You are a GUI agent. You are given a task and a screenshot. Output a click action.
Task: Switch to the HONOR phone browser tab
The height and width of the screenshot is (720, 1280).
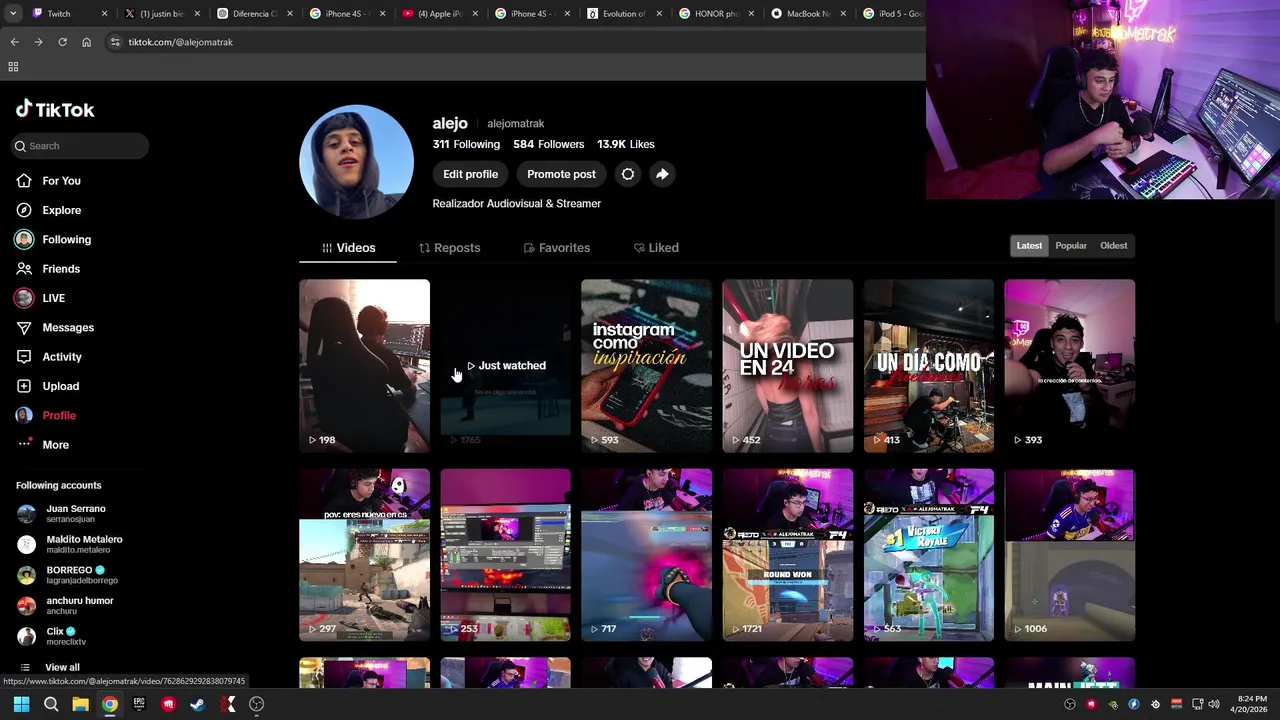pos(715,14)
